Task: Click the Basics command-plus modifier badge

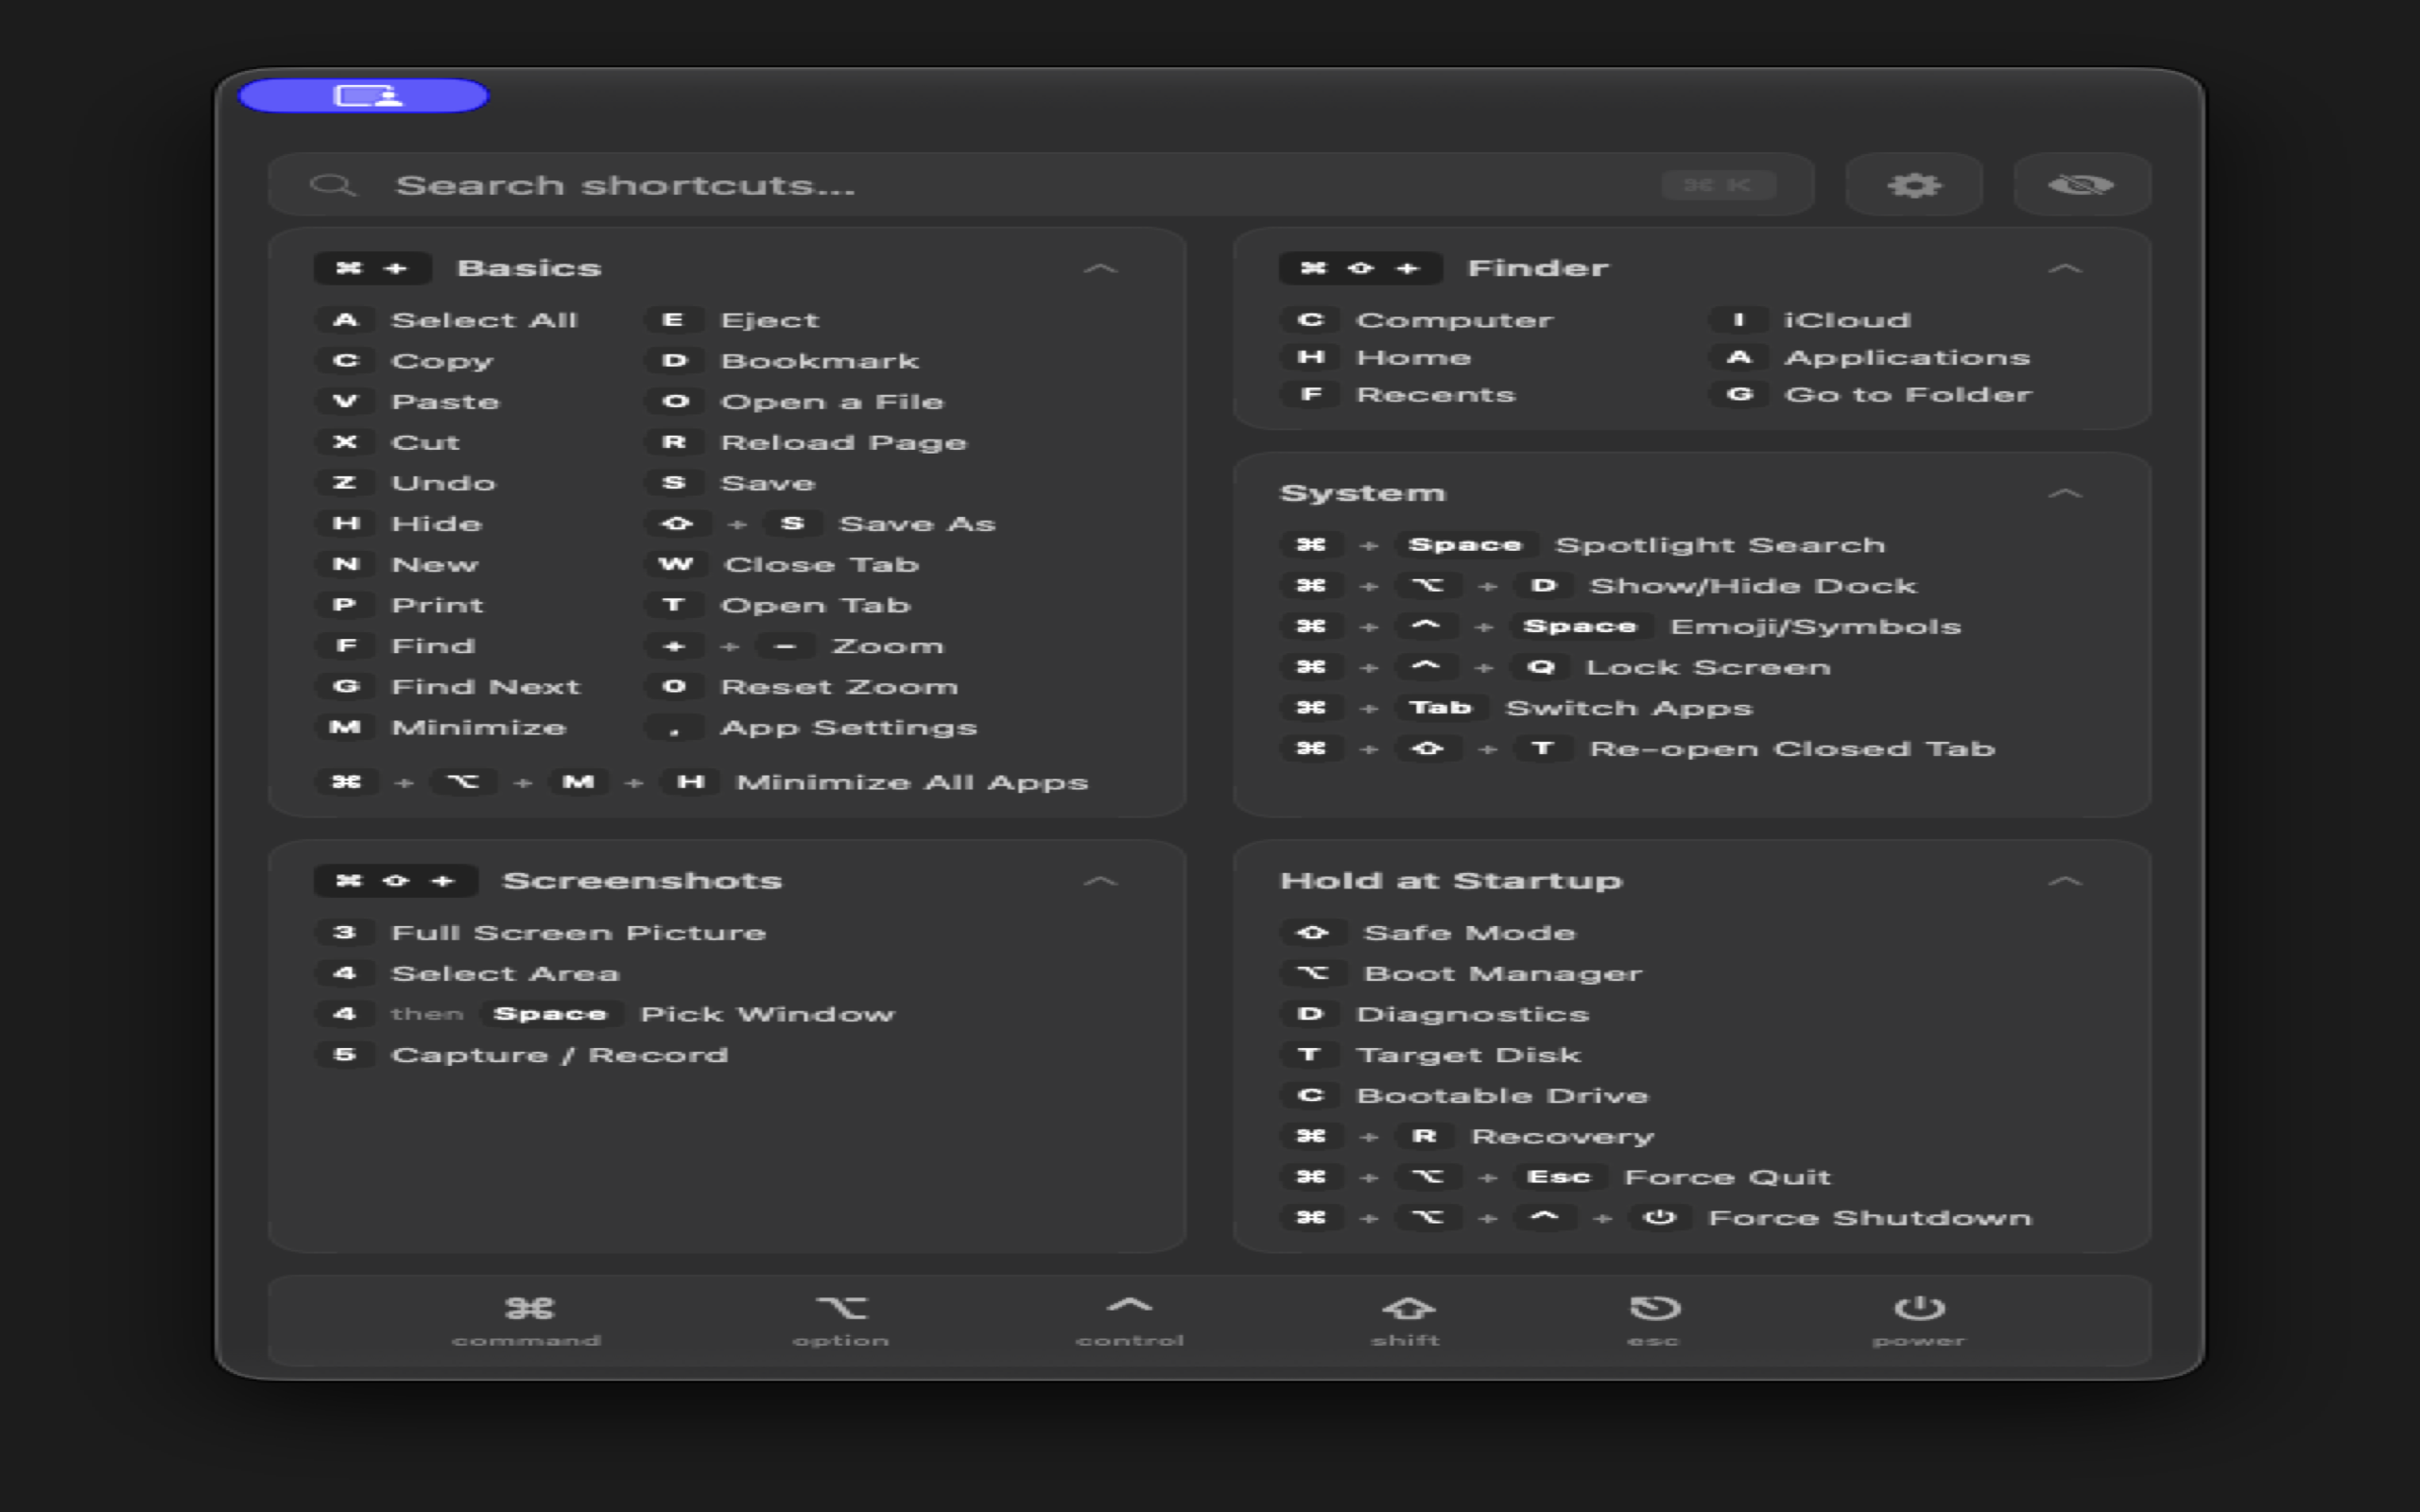Action: coord(372,268)
